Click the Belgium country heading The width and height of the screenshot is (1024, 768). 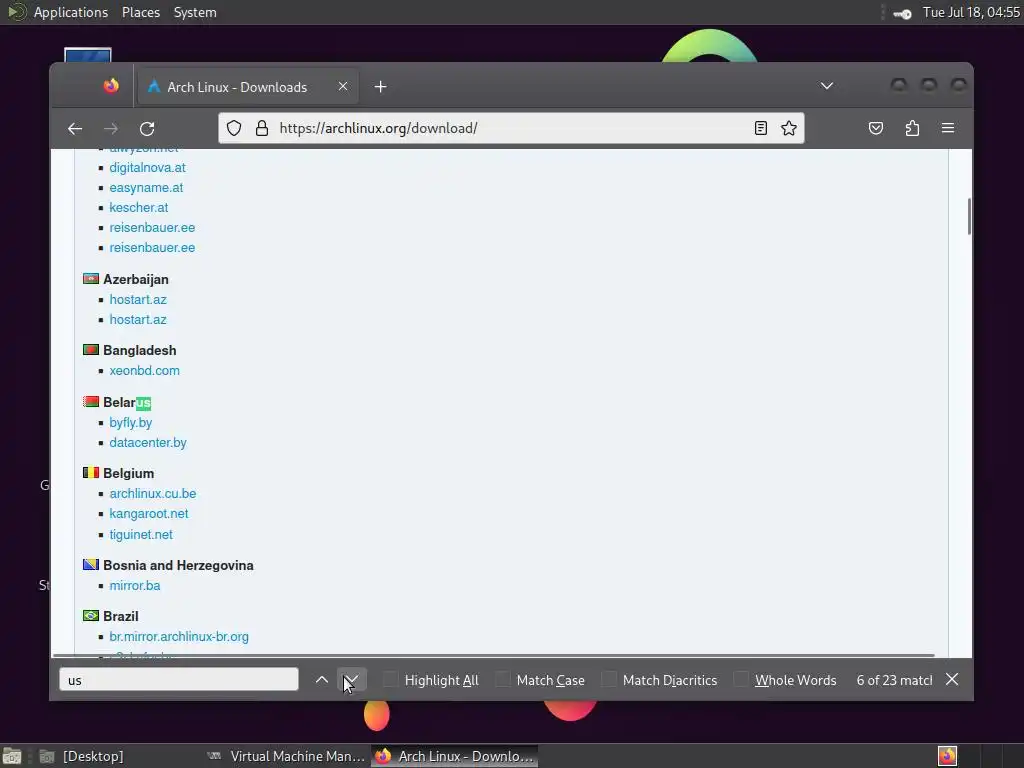tap(129, 473)
